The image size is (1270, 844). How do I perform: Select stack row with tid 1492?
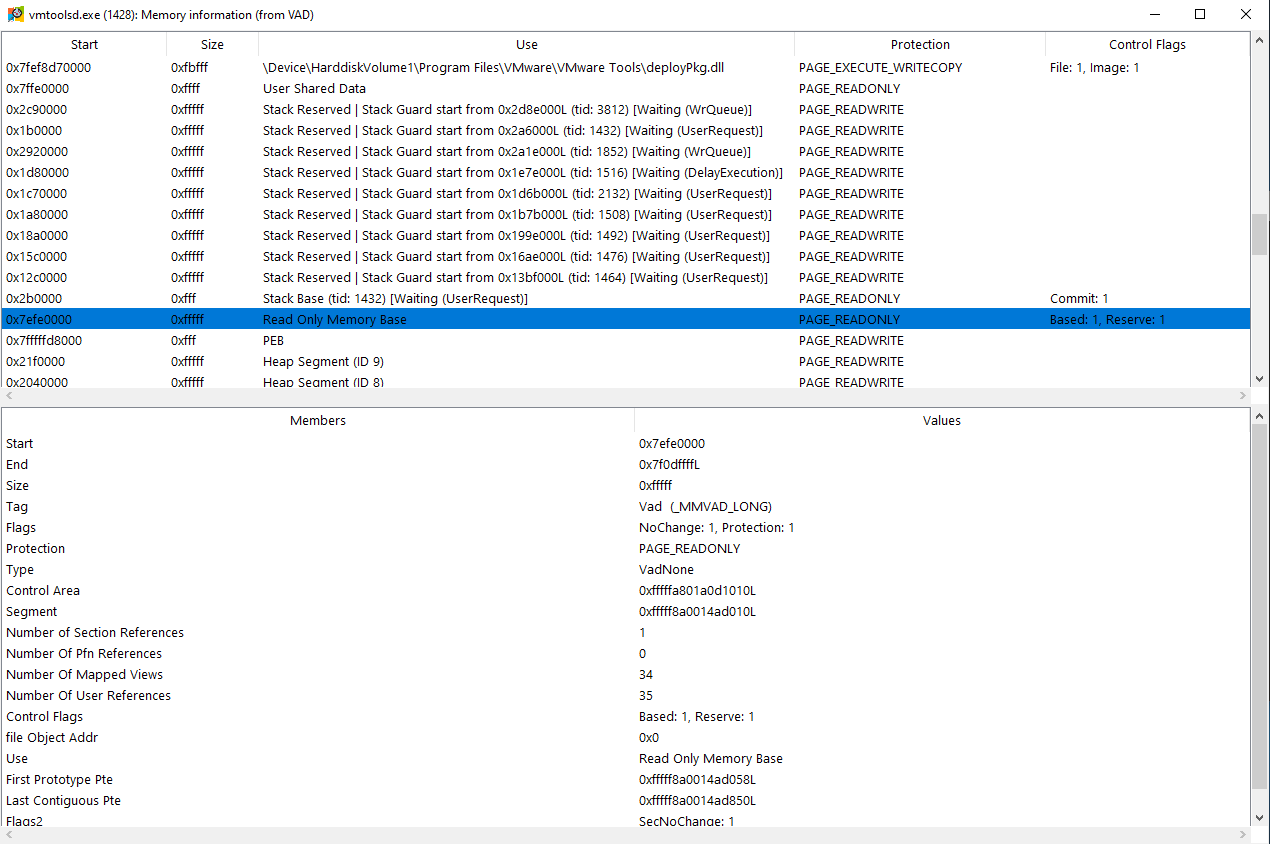pos(625,236)
